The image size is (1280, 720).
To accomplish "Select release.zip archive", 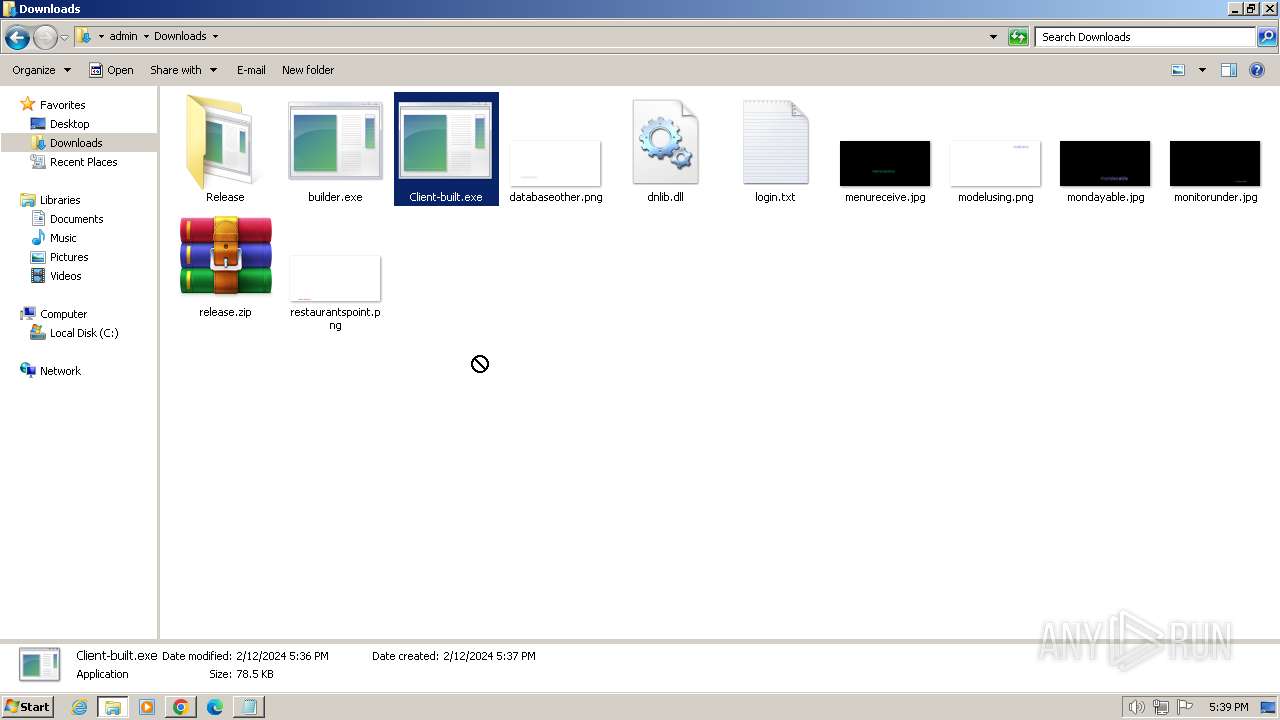I will (x=225, y=266).
